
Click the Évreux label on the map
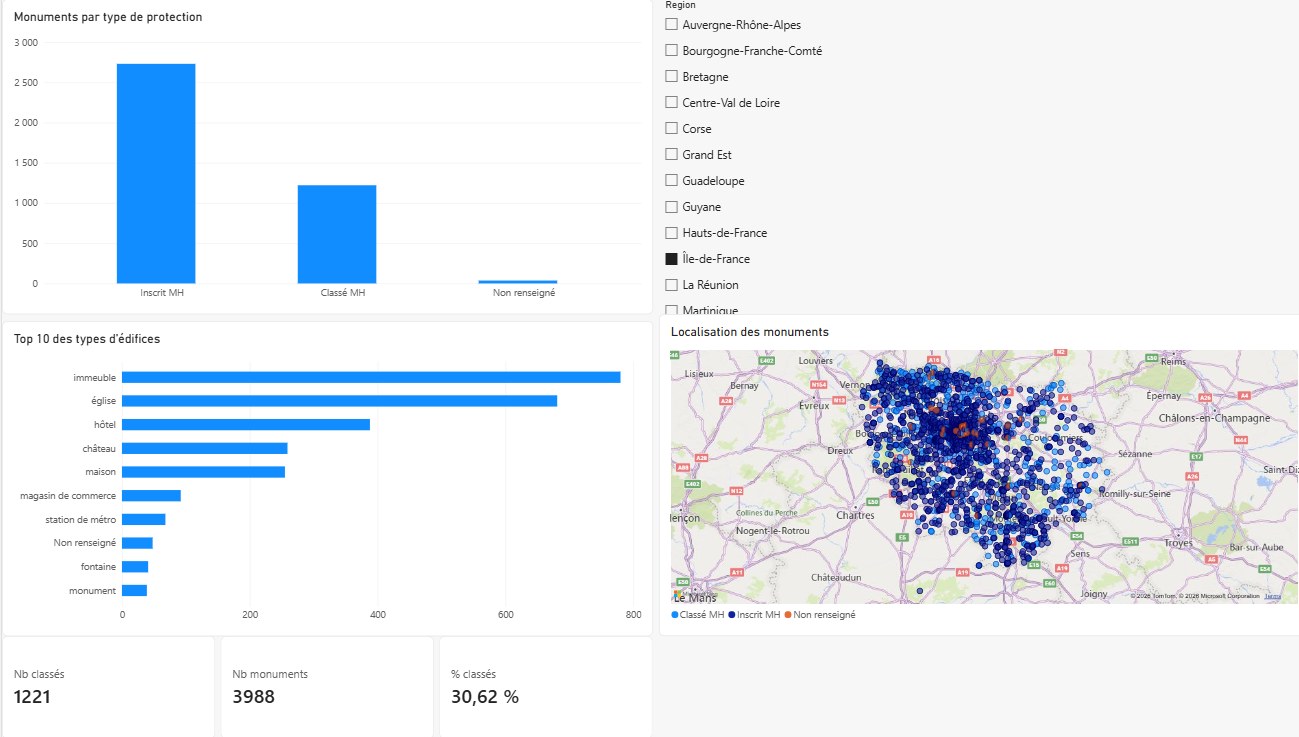click(815, 406)
